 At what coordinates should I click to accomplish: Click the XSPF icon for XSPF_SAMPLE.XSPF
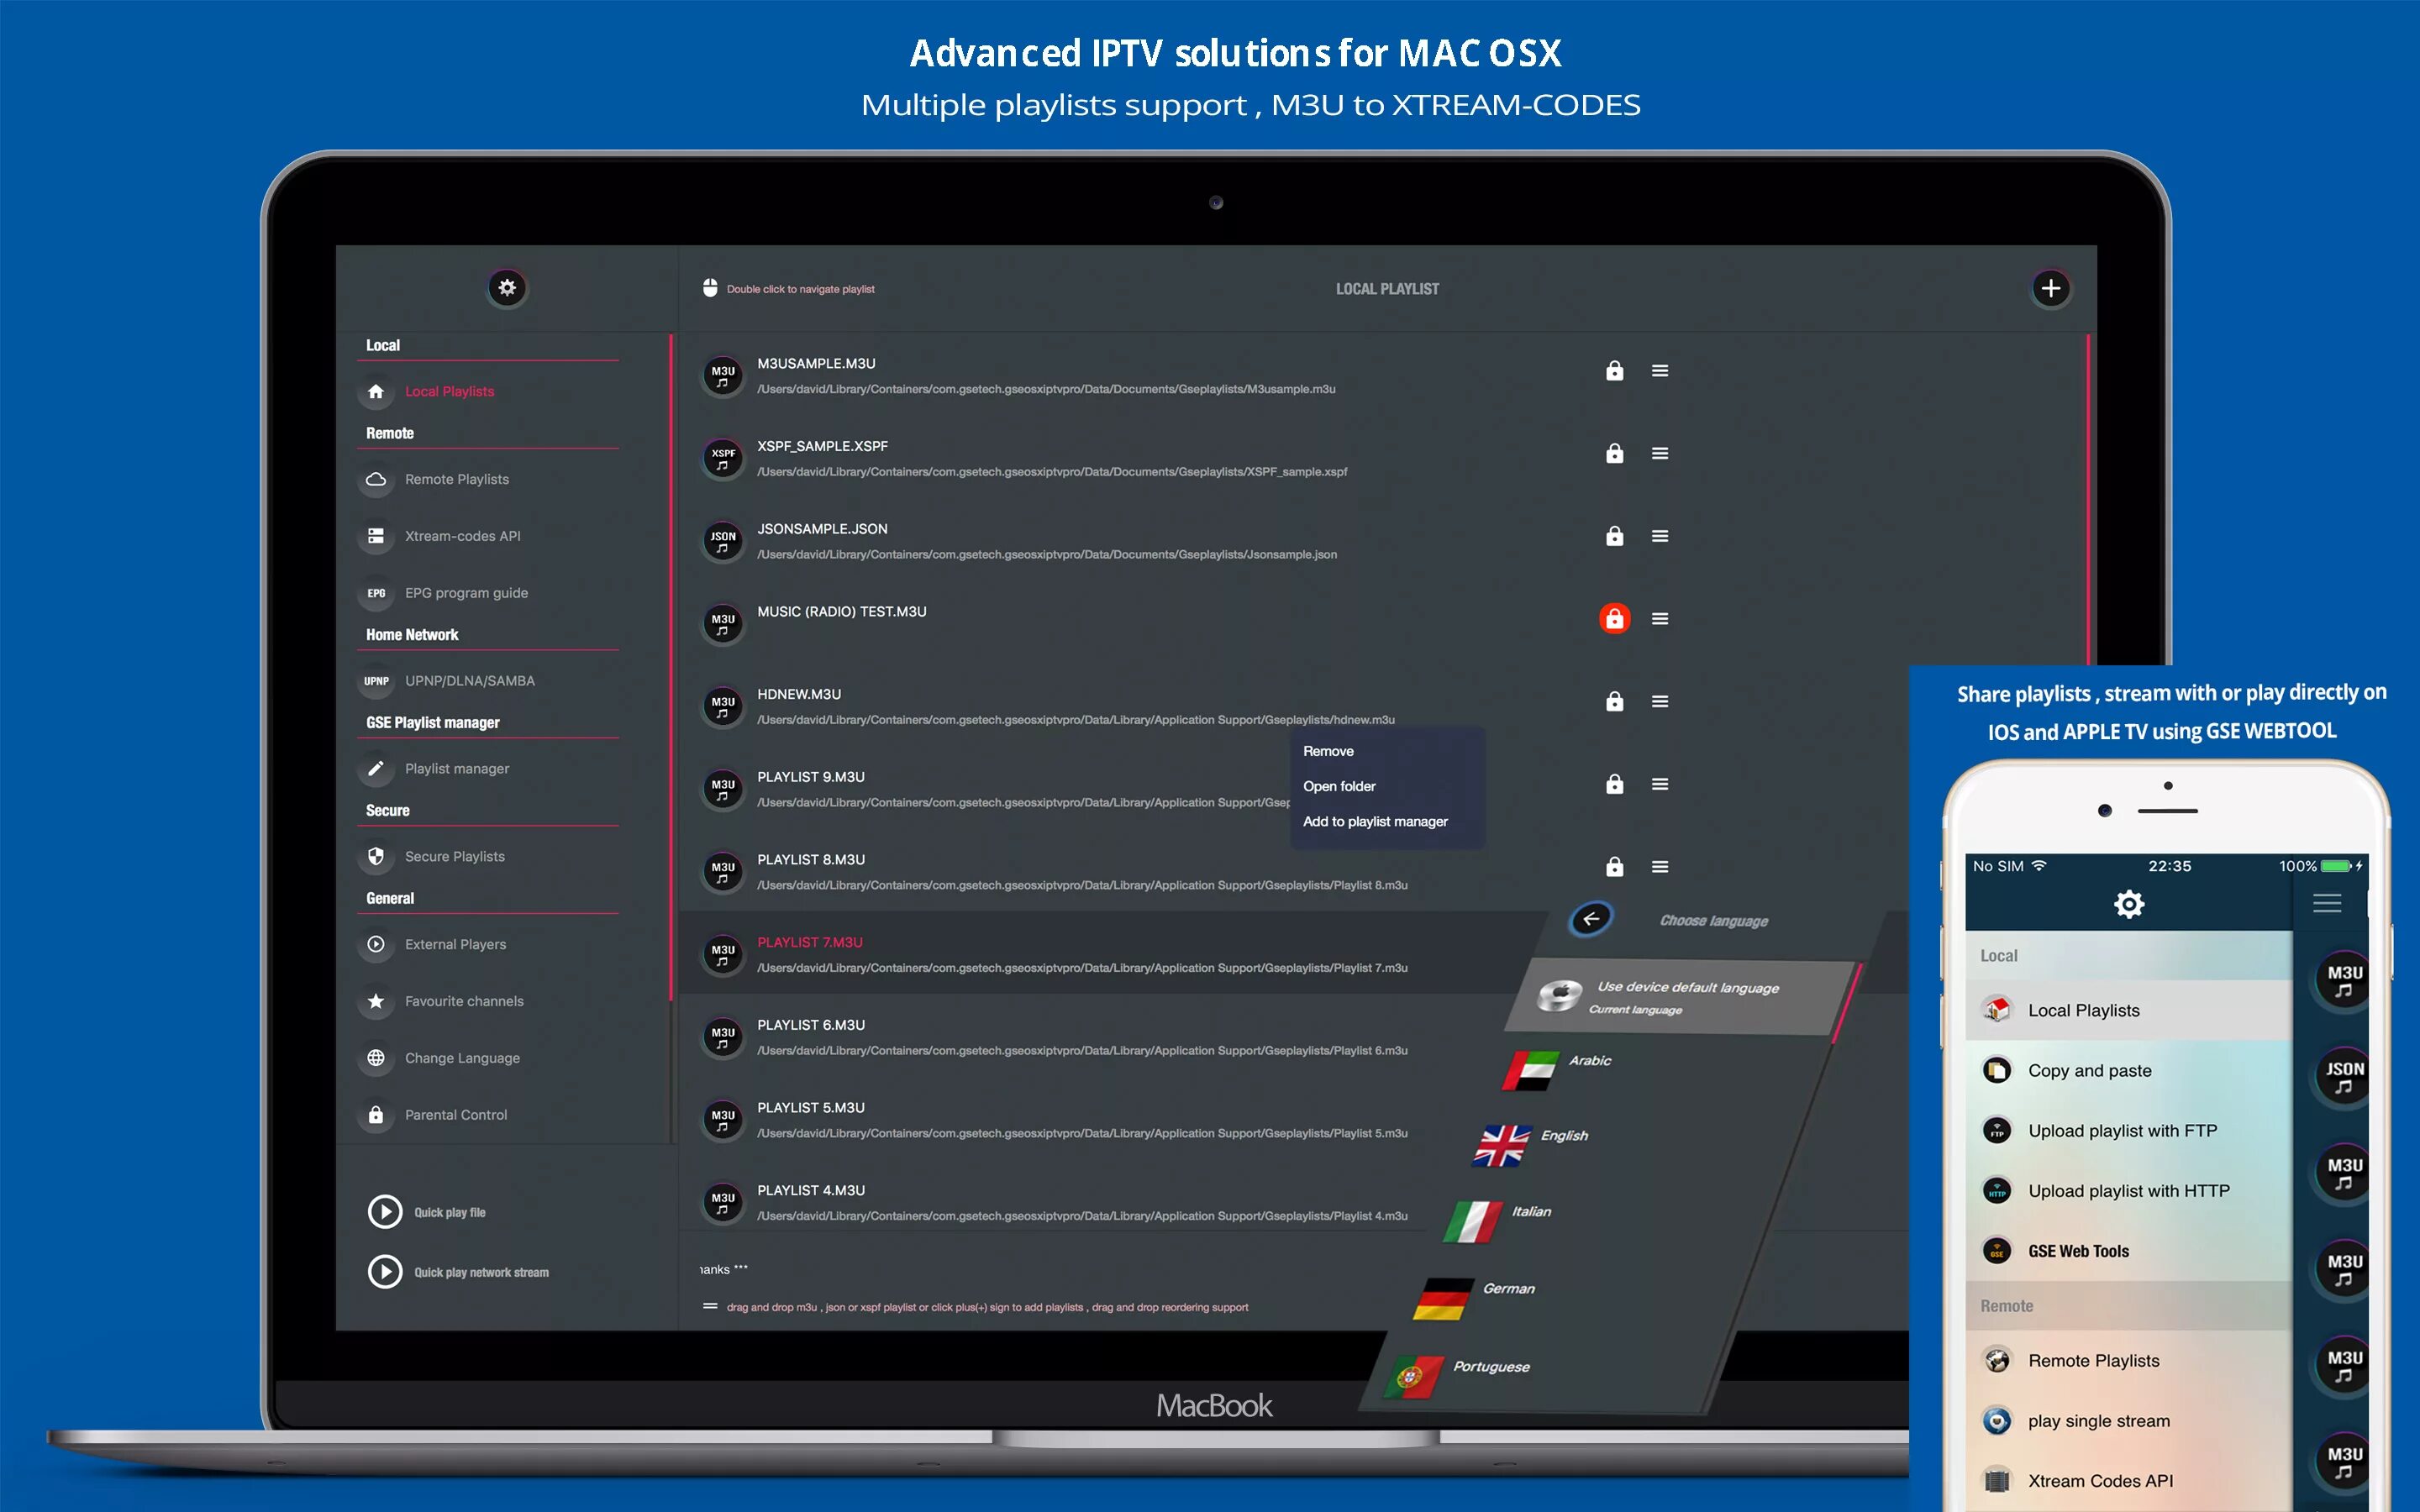(x=721, y=456)
